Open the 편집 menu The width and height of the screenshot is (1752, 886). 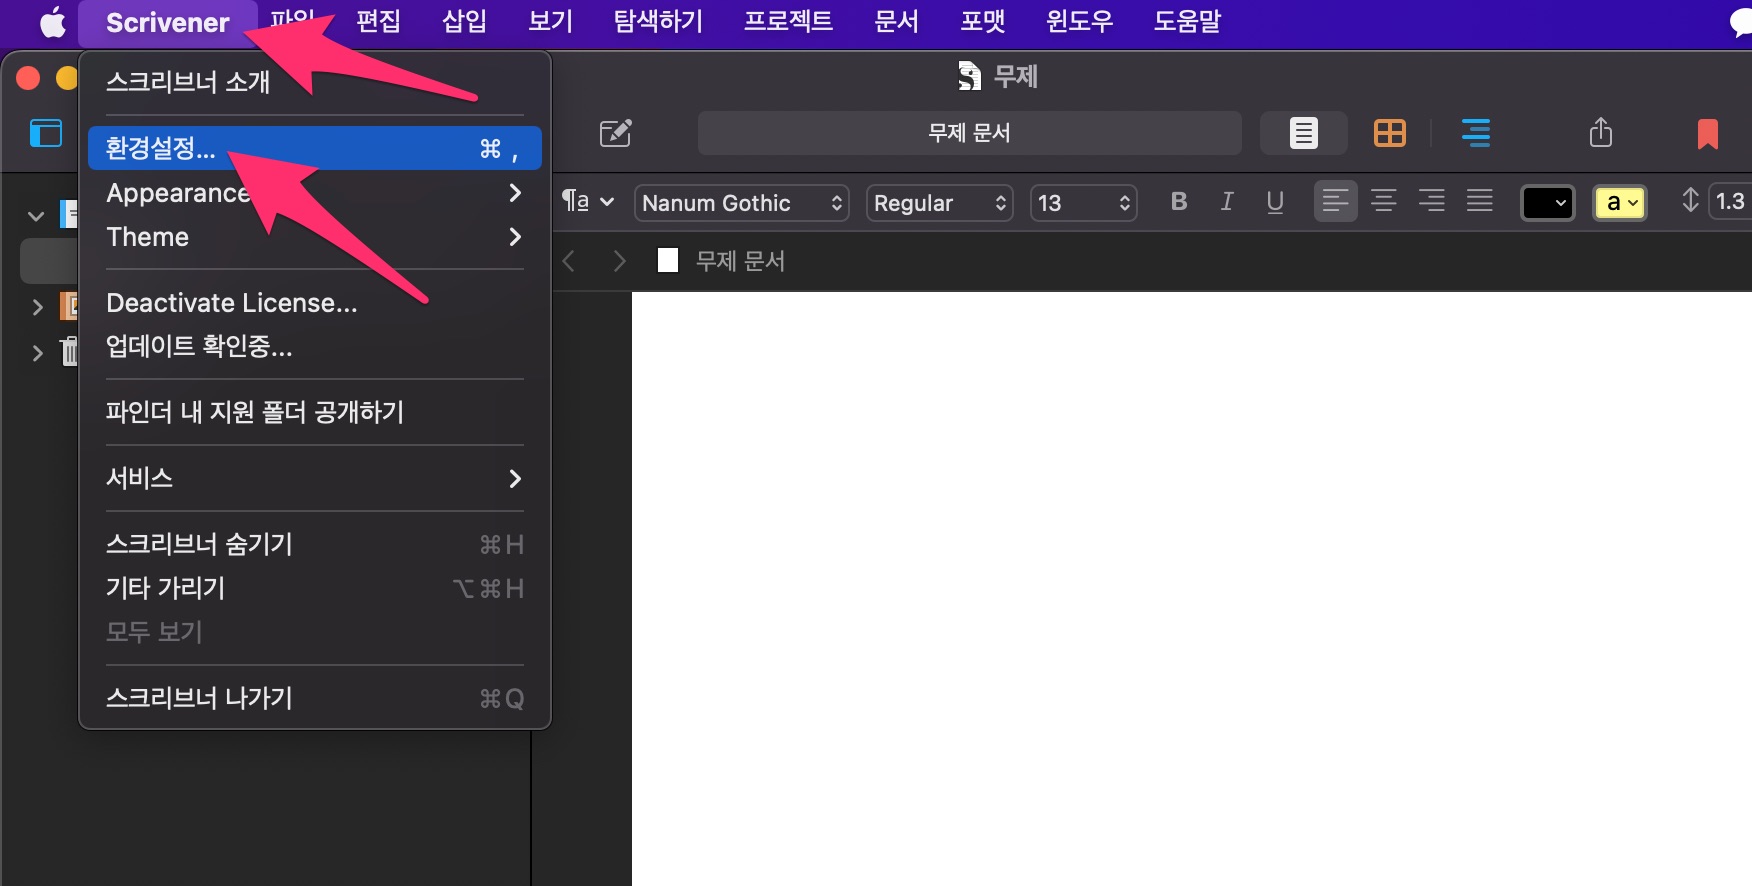click(378, 21)
